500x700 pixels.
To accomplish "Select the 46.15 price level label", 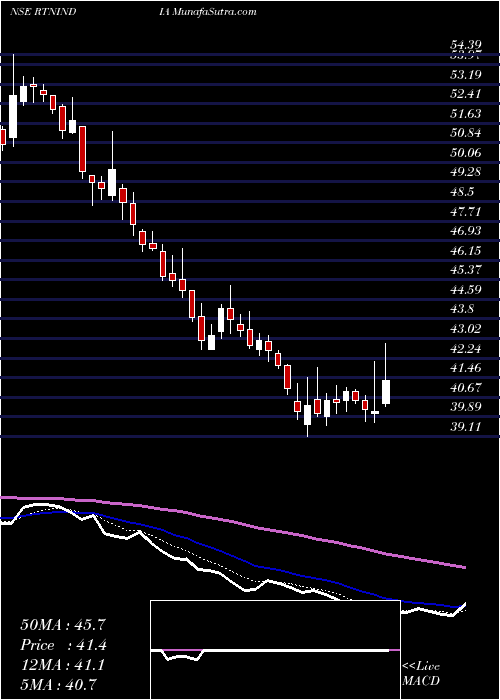I will click(465, 250).
